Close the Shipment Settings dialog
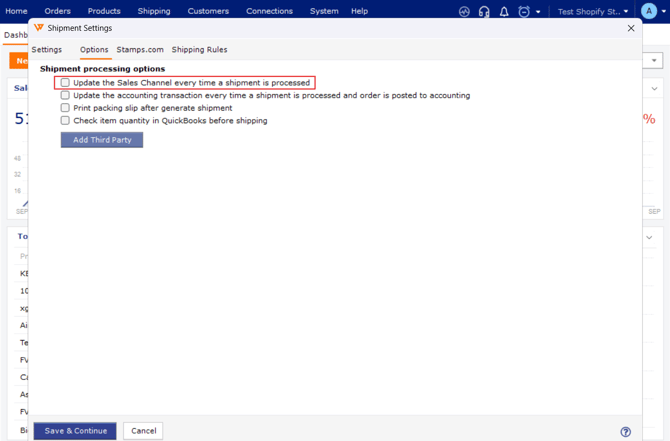 [x=631, y=28]
